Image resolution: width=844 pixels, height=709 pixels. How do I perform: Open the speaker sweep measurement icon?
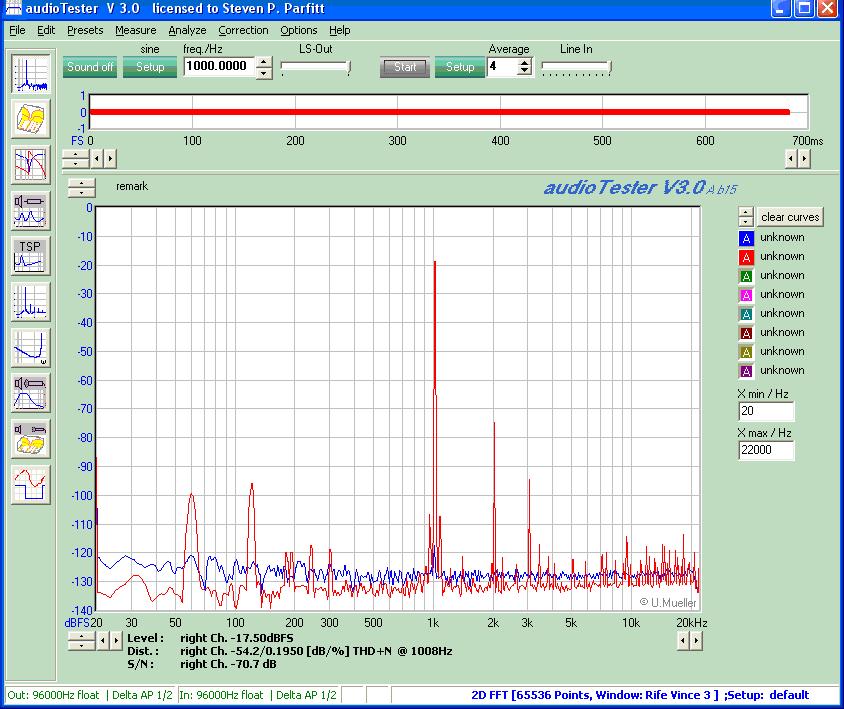[x=31, y=210]
